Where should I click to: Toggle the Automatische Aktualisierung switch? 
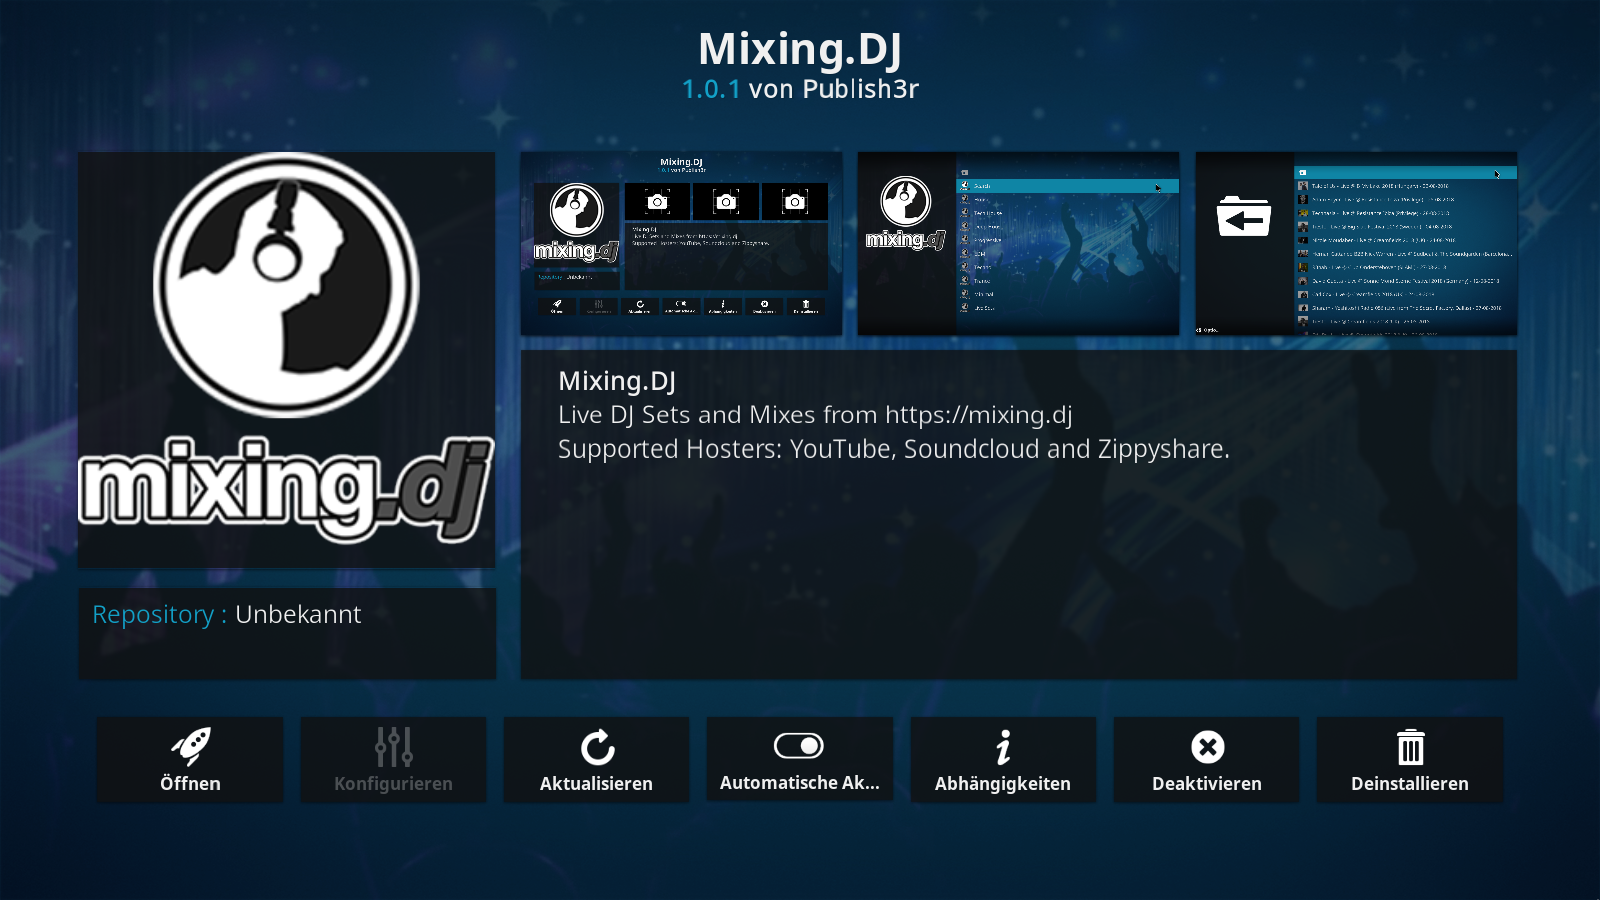(x=799, y=746)
